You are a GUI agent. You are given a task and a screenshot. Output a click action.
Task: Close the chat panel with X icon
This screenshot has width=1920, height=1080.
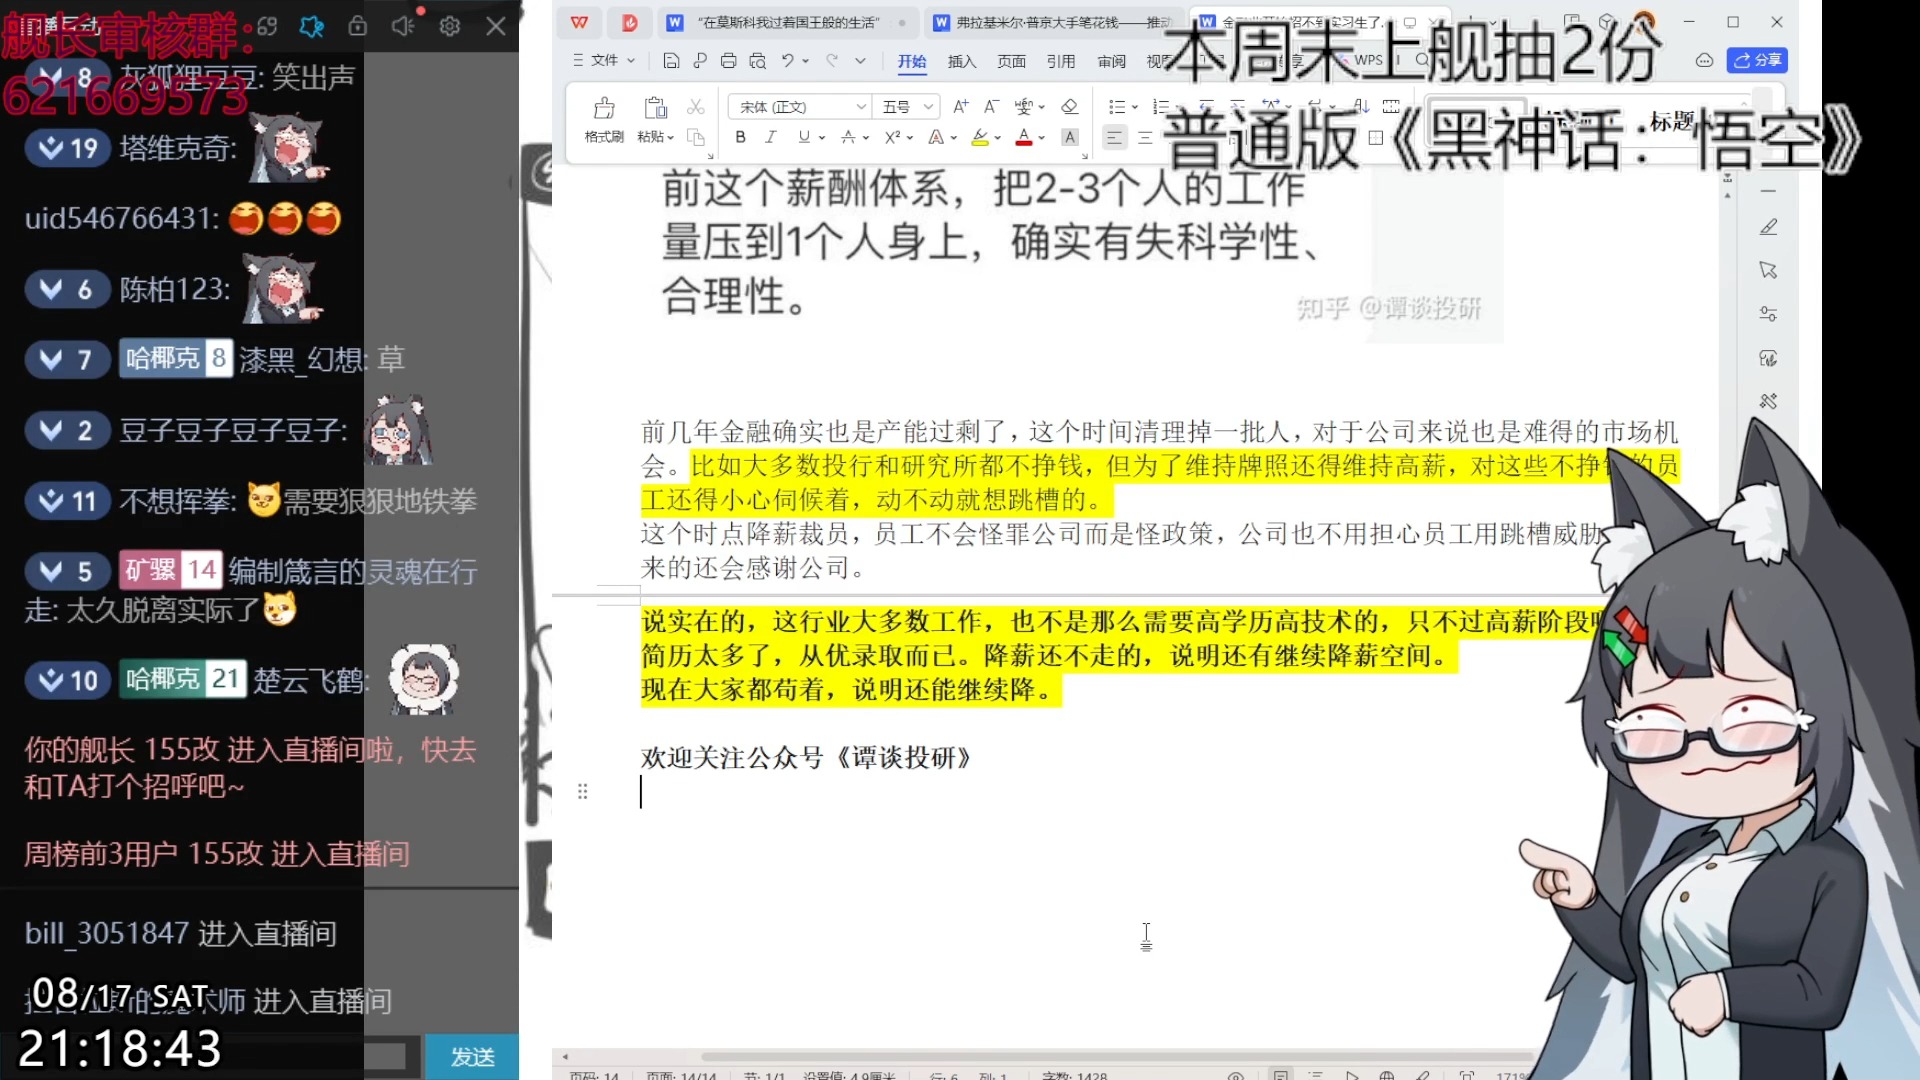tap(496, 26)
